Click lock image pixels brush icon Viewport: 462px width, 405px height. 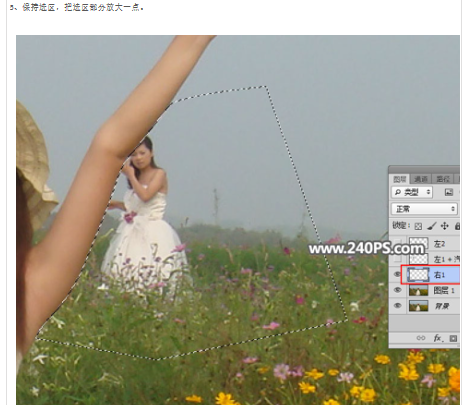[431, 226]
